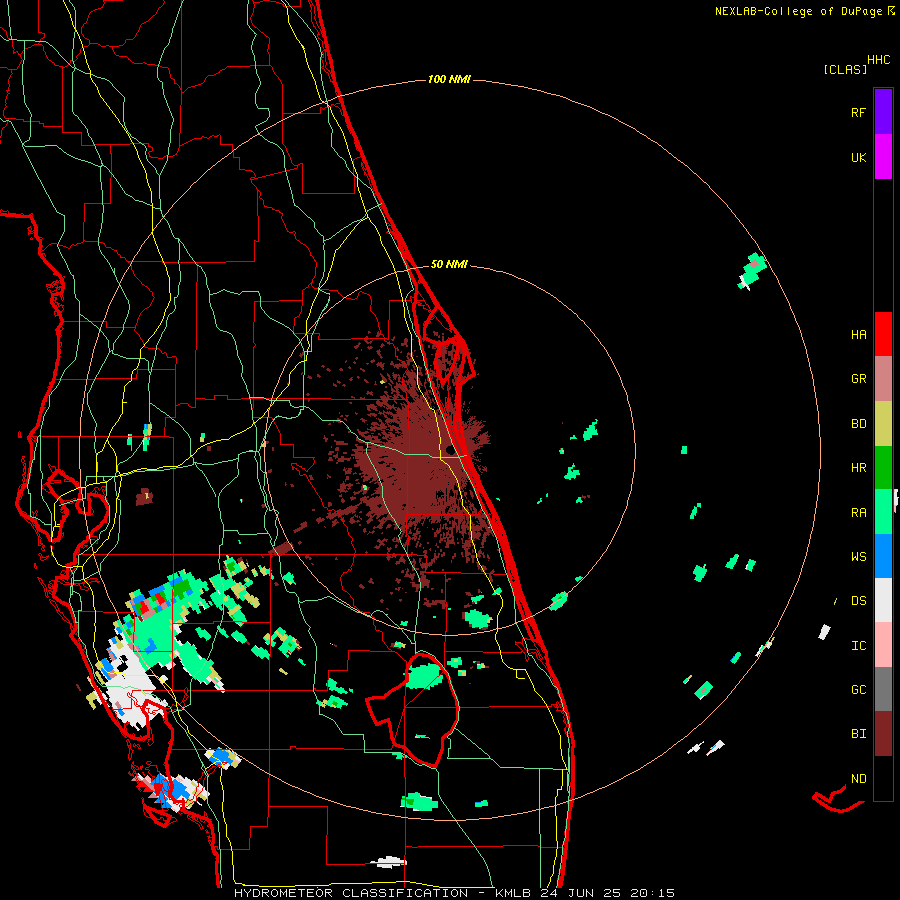
Task: Click the DS legend label
Action: point(858,600)
